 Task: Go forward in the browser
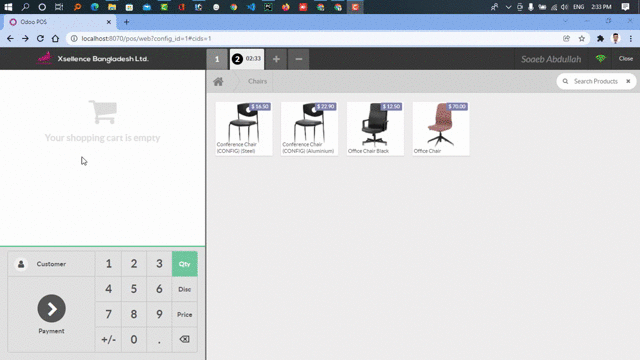[25, 38]
